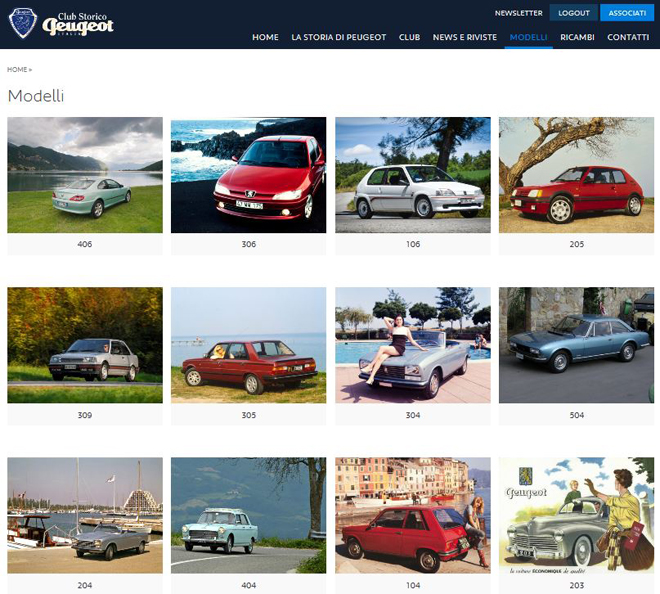Open the green 406 coupé thumbnail
This screenshot has height=594, width=660.
pos(85,175)
